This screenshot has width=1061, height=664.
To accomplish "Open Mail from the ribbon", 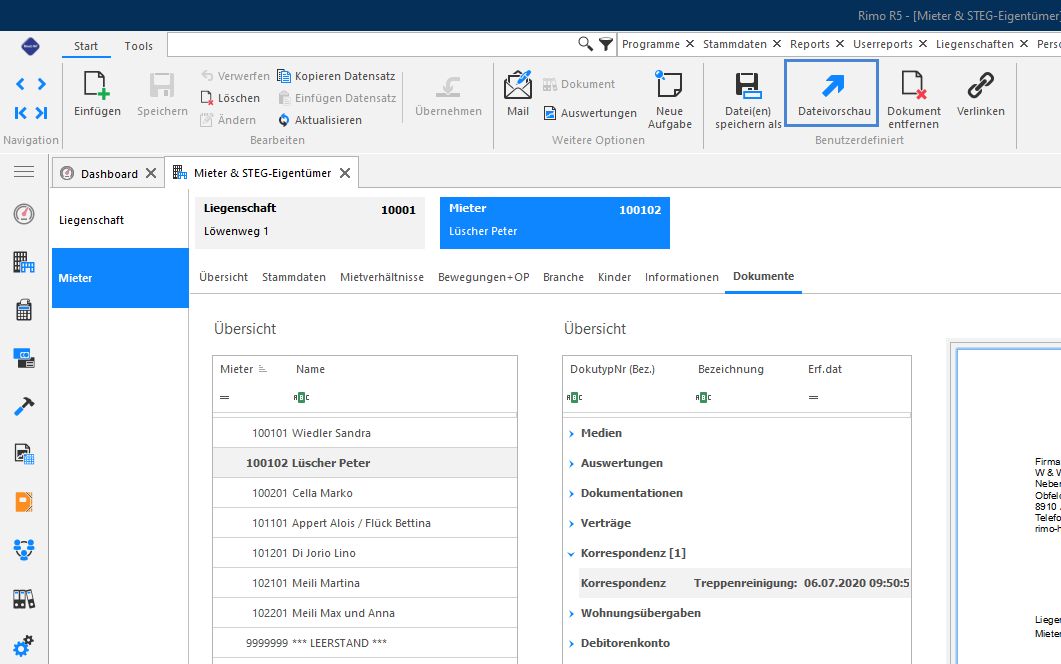I will [x=518, y=94].
